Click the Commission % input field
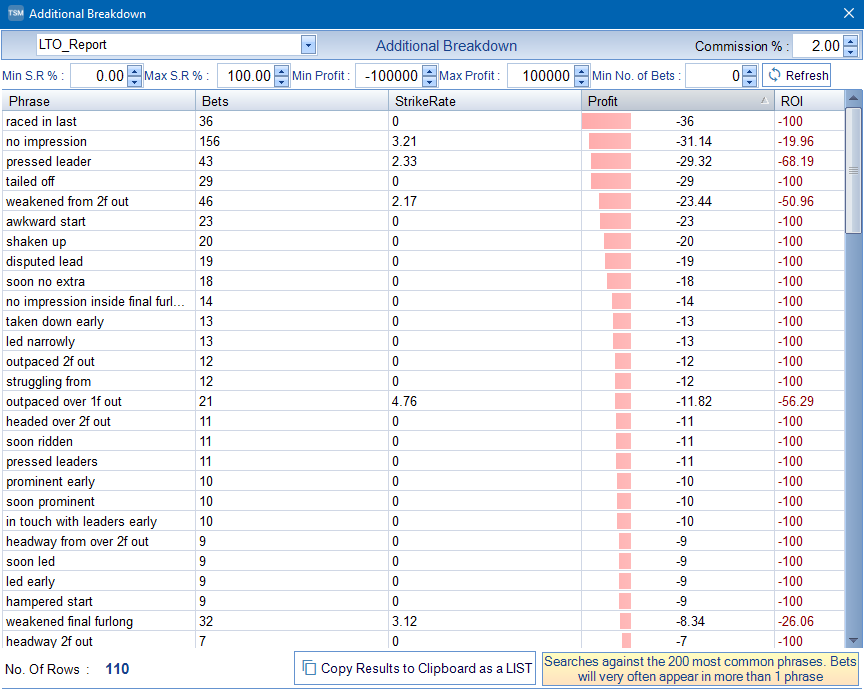 pos(817,46)
